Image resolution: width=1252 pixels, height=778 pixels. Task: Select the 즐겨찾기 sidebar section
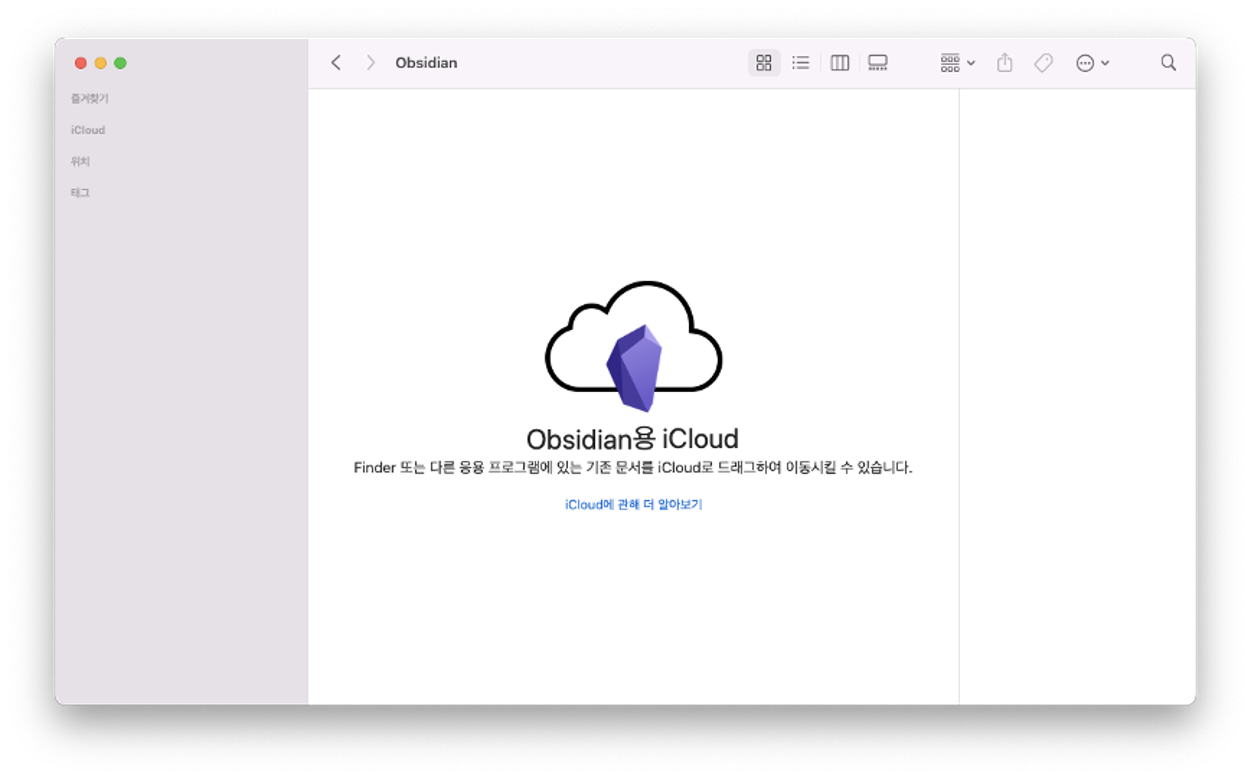(x=89, y=99)
